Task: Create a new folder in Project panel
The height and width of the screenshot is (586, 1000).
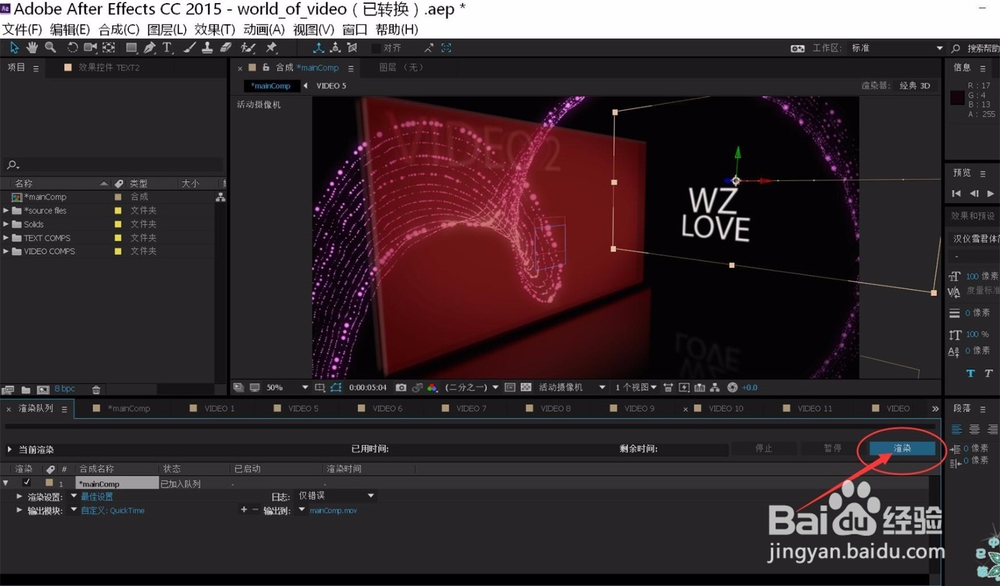Action: coord(26,389)
